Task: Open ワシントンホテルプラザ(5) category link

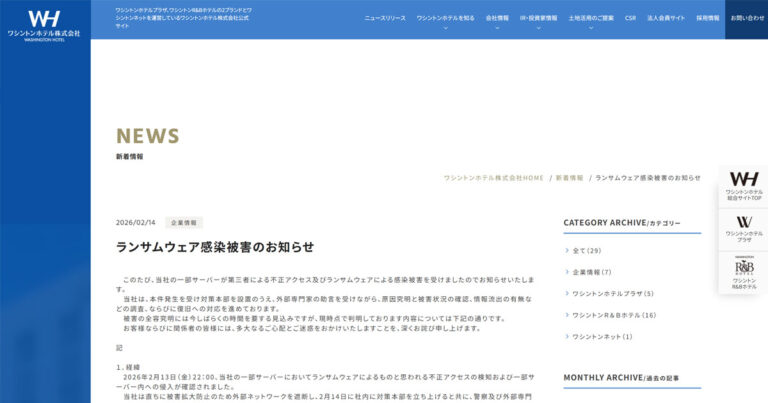Action: click(x=612, y=294)
